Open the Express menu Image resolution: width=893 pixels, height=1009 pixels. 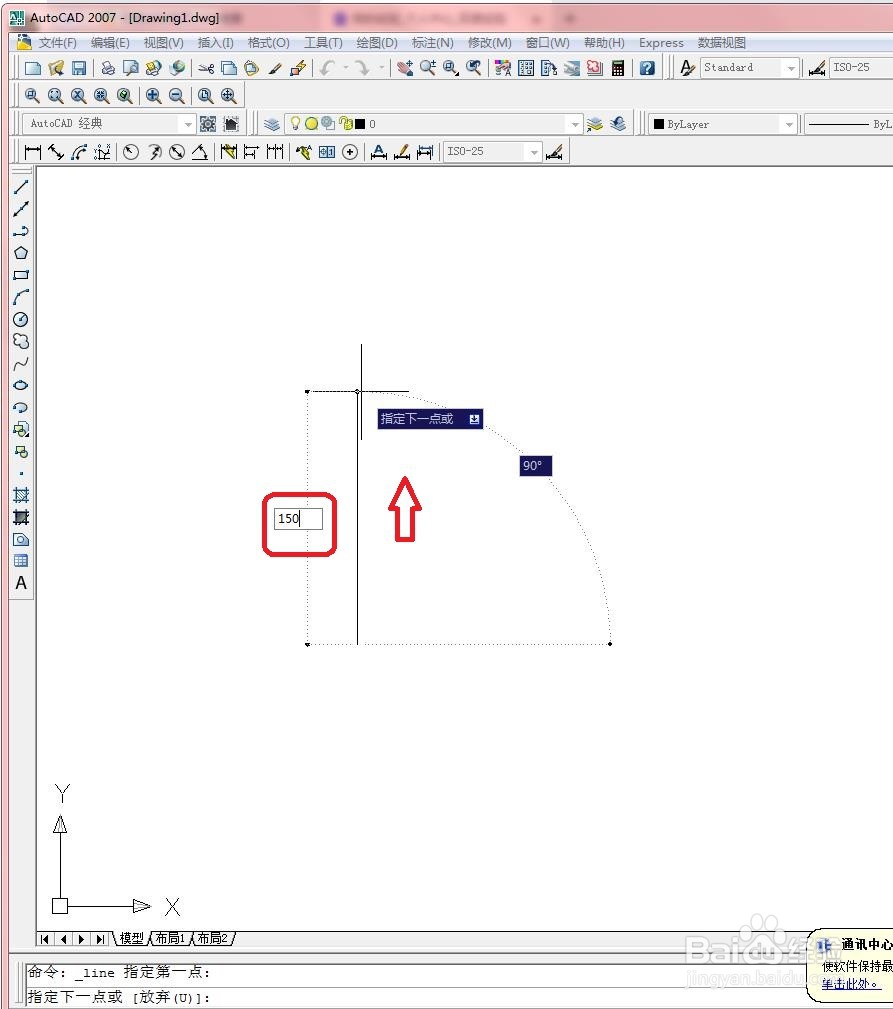661,43
